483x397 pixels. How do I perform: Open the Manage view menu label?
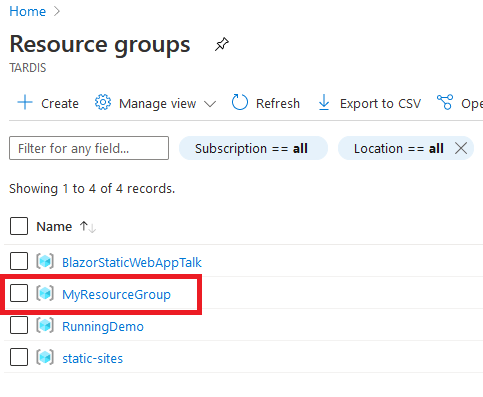point(158,104)
